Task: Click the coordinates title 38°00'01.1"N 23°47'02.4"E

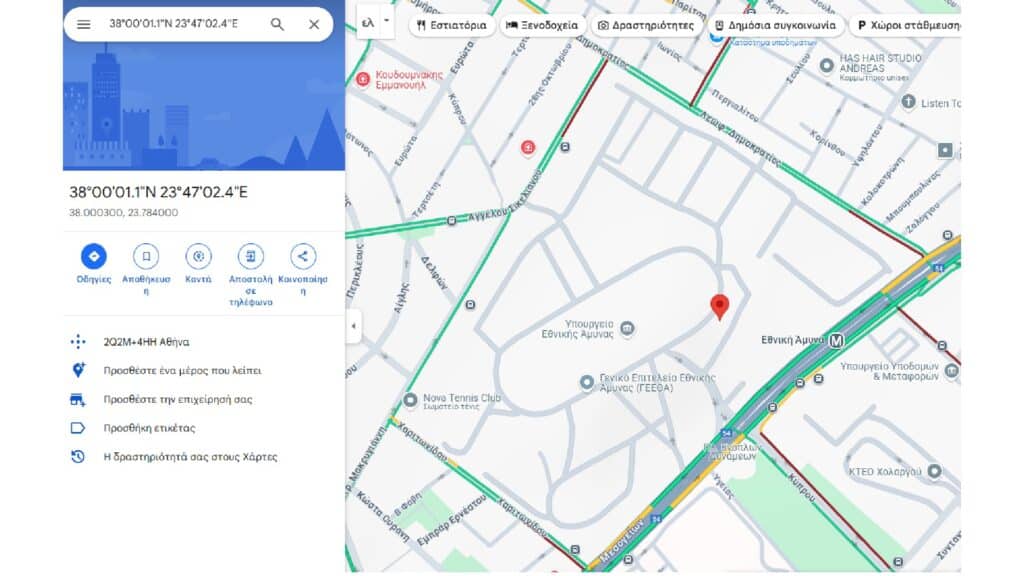Action: 159,192
